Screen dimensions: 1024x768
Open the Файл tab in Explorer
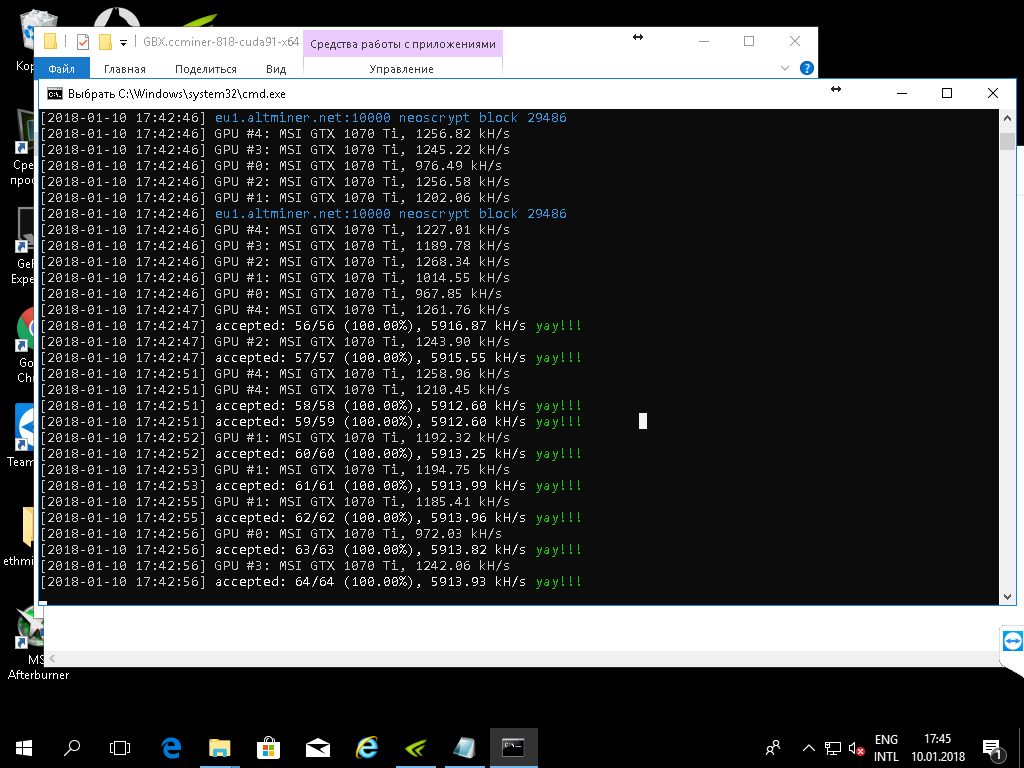pos(61,69)
